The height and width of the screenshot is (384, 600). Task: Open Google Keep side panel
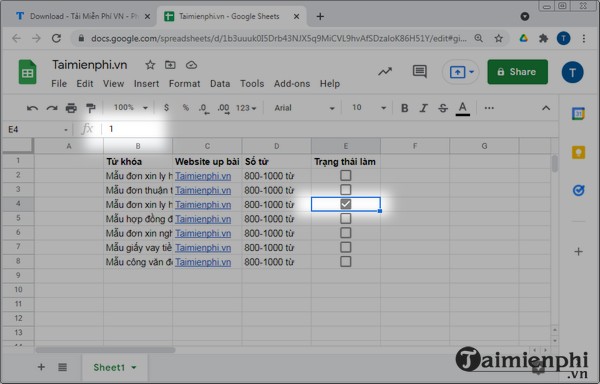(x=578, y=152)
